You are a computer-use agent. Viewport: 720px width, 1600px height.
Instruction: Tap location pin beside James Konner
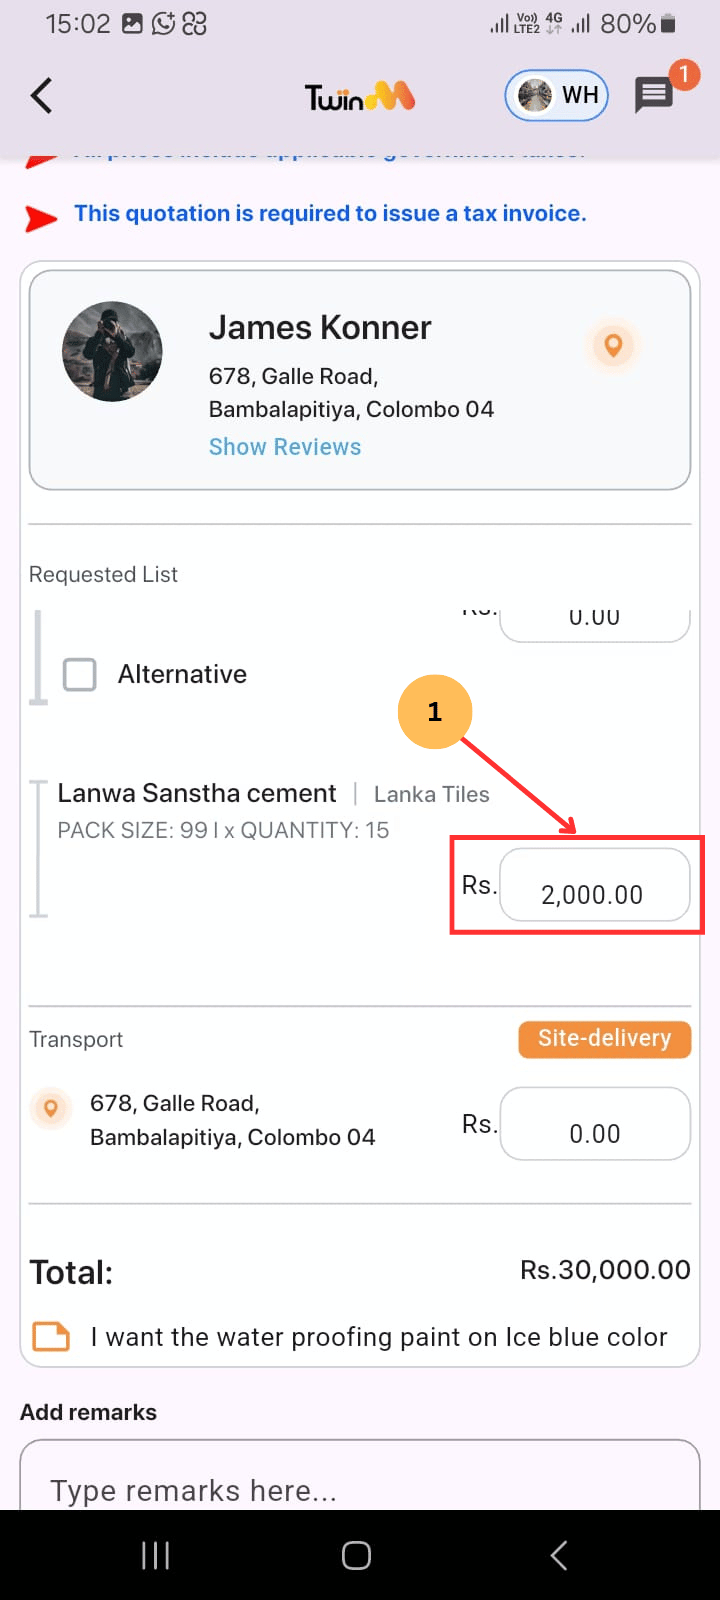click(613, 345)
